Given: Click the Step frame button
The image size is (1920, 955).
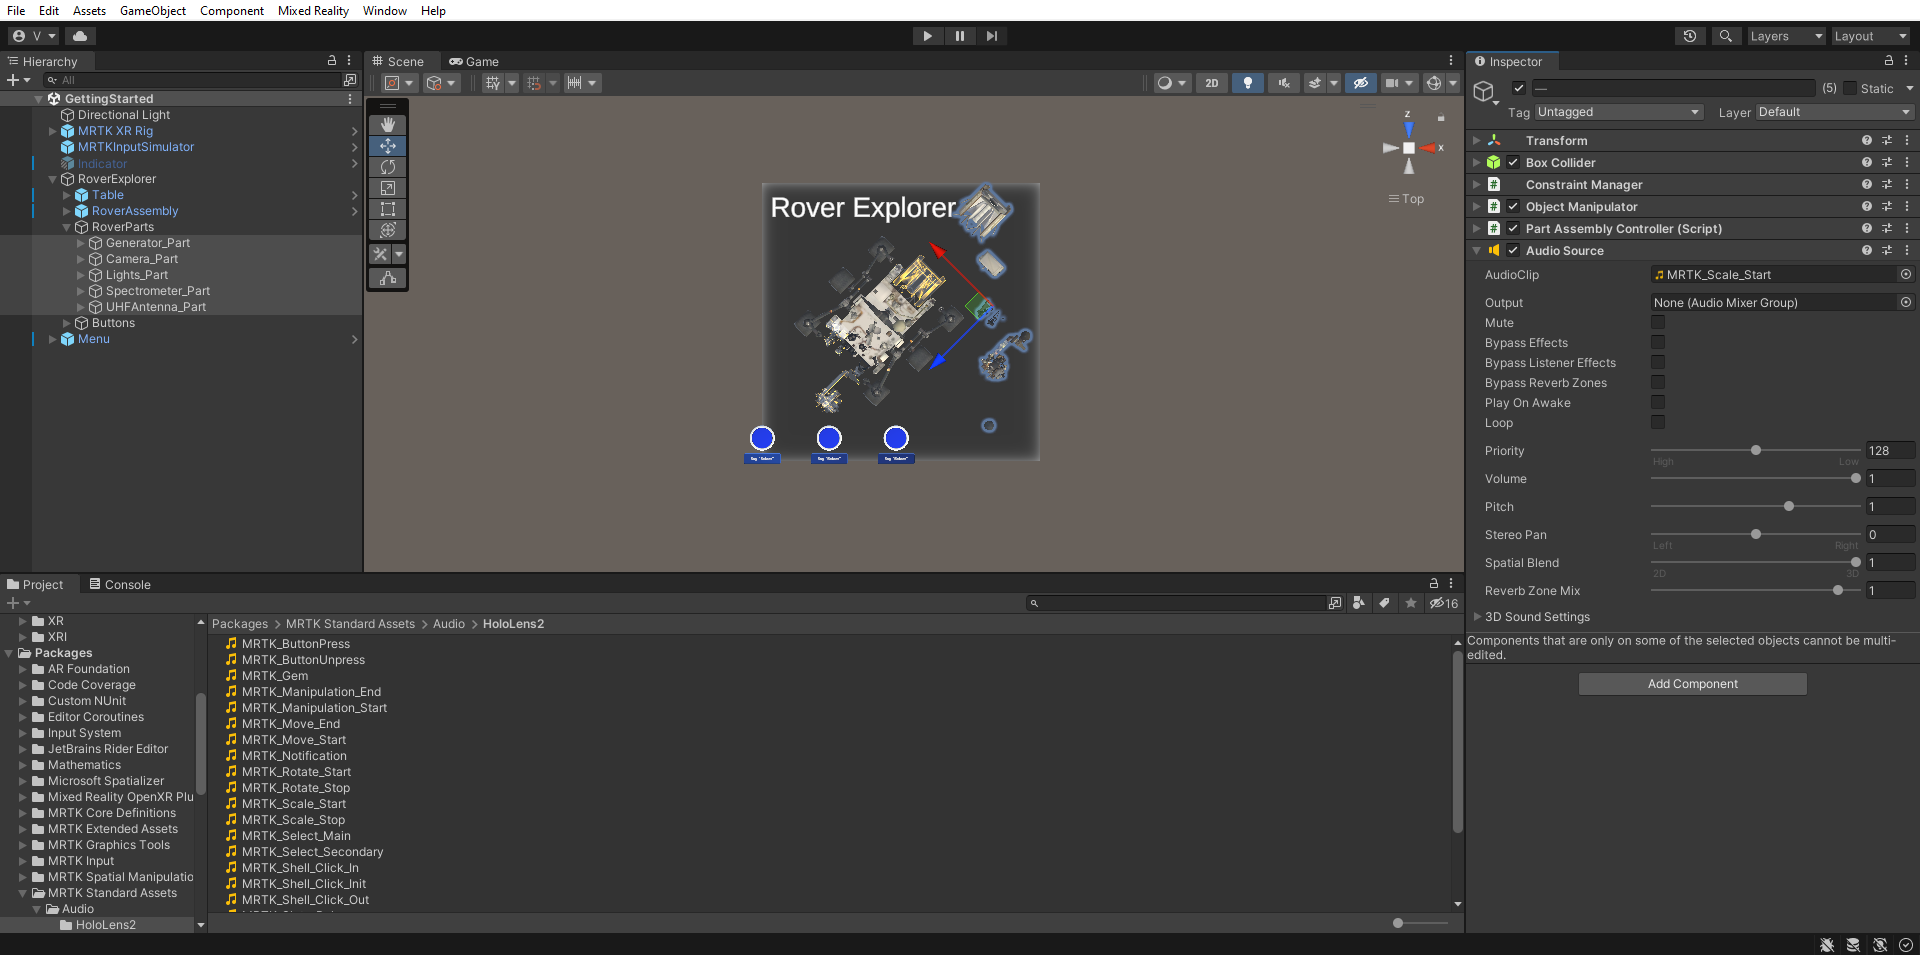Looking at the screenshot, I should 992,36.
